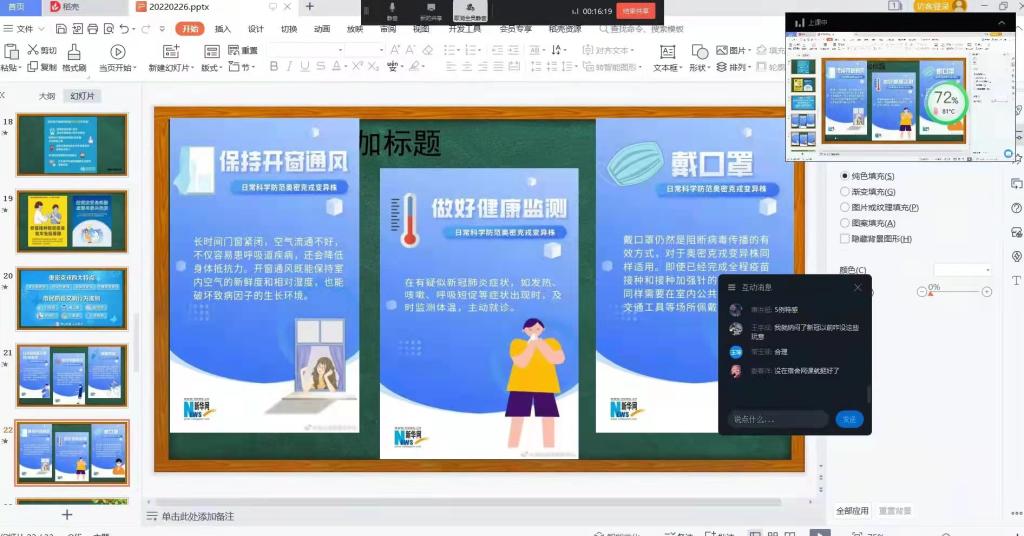The image size is (1024, 536).
Task: Click the Format Painter (格式刷) icon
Action: [x=74, y=51]
